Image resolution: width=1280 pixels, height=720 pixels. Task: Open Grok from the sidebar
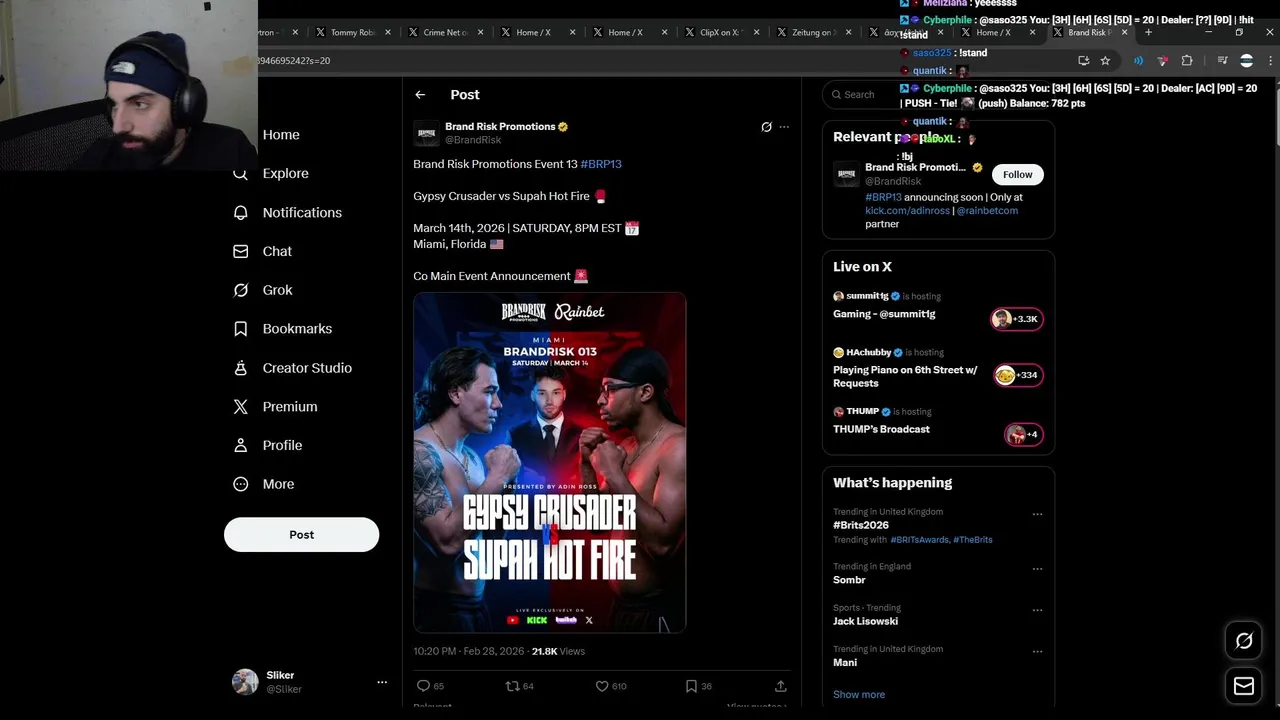pyautogui.click(x=262, y=290)
